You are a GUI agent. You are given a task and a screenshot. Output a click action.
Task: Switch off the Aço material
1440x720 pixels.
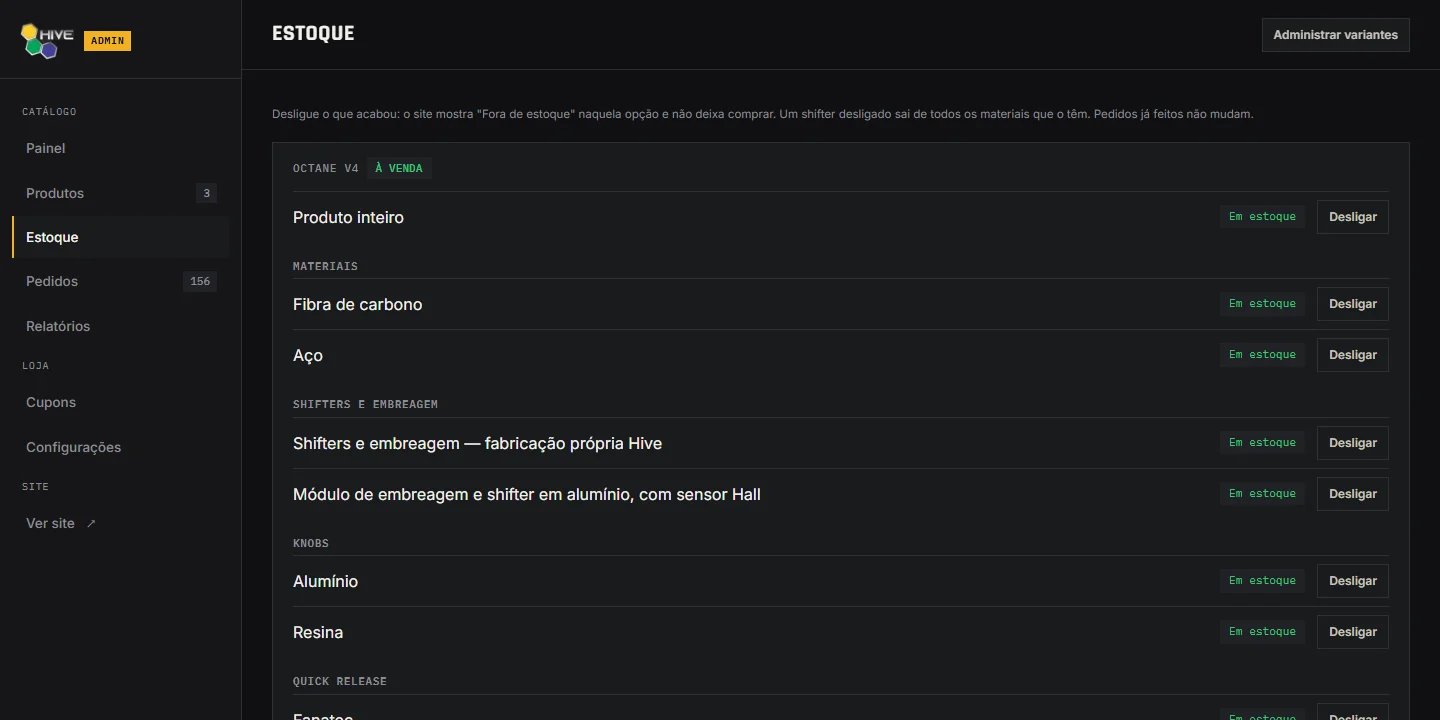1352,355
